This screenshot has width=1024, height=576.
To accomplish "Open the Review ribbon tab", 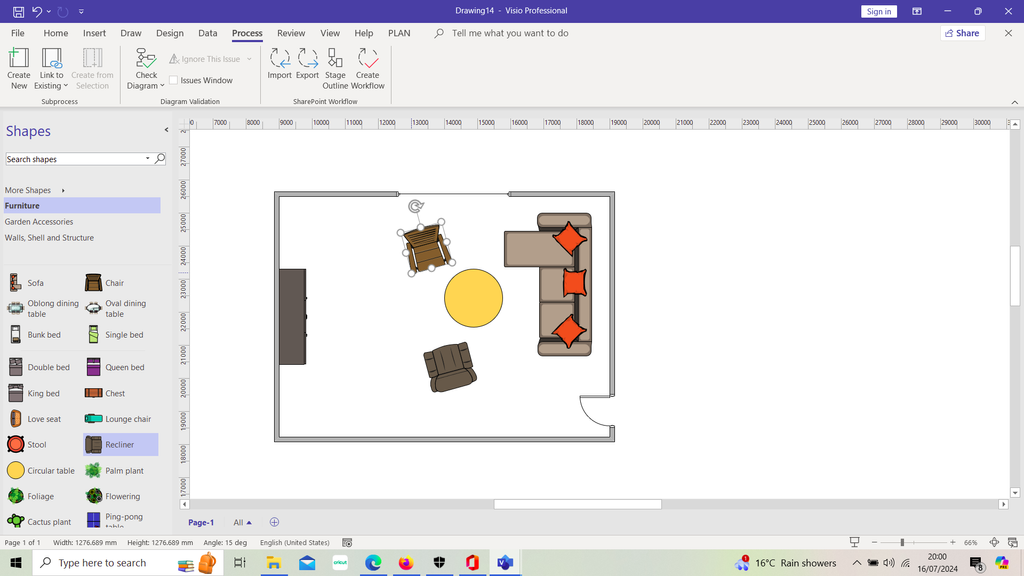I will click(291, 32).
